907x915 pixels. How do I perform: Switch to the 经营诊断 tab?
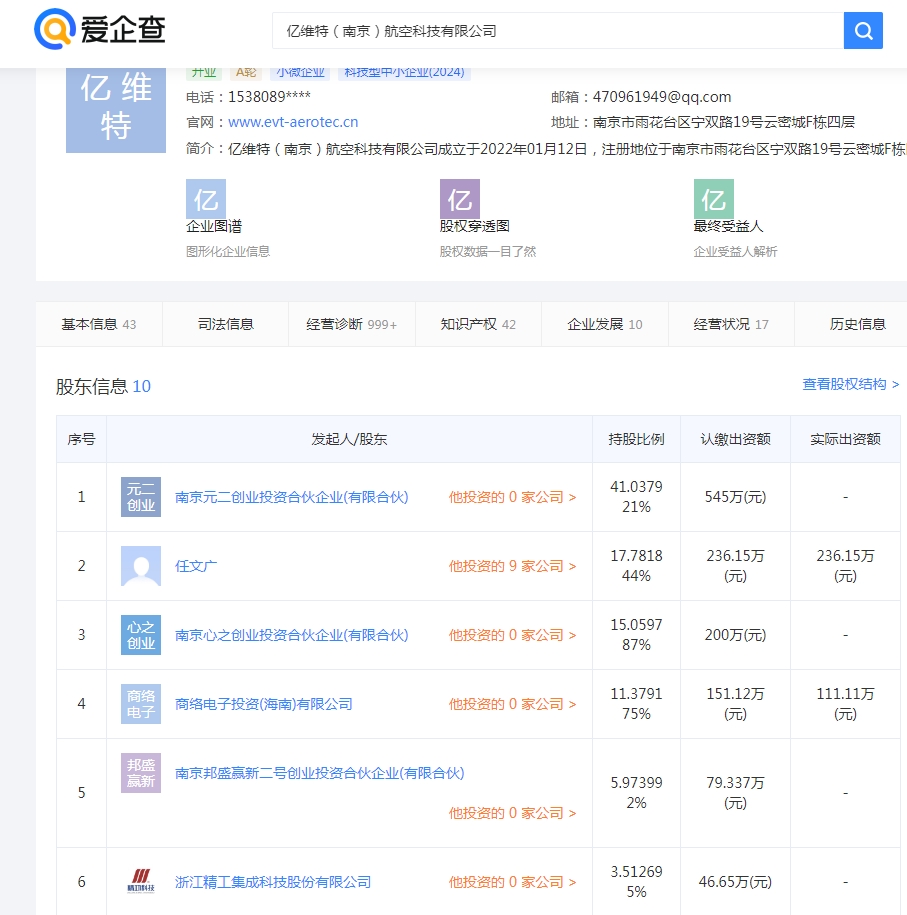pyautogui.click(x=351, y=324)
